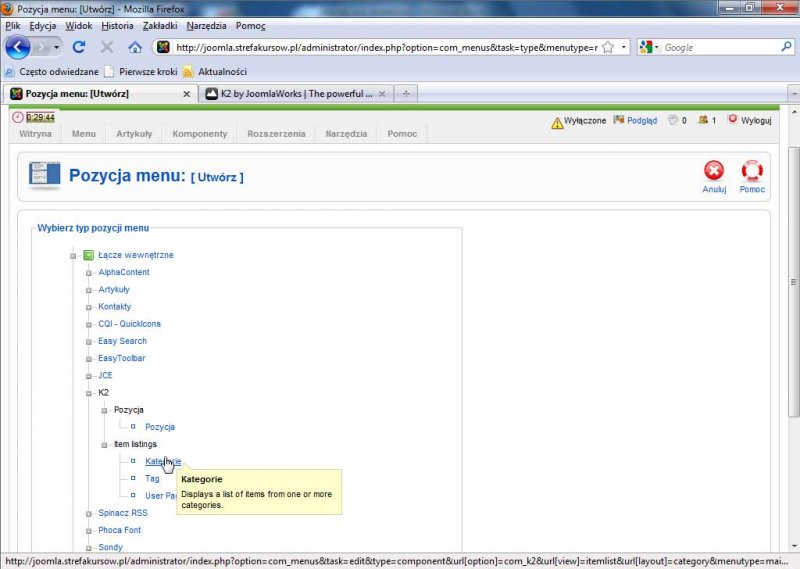Open a new browser tab

tap(405, 94)
